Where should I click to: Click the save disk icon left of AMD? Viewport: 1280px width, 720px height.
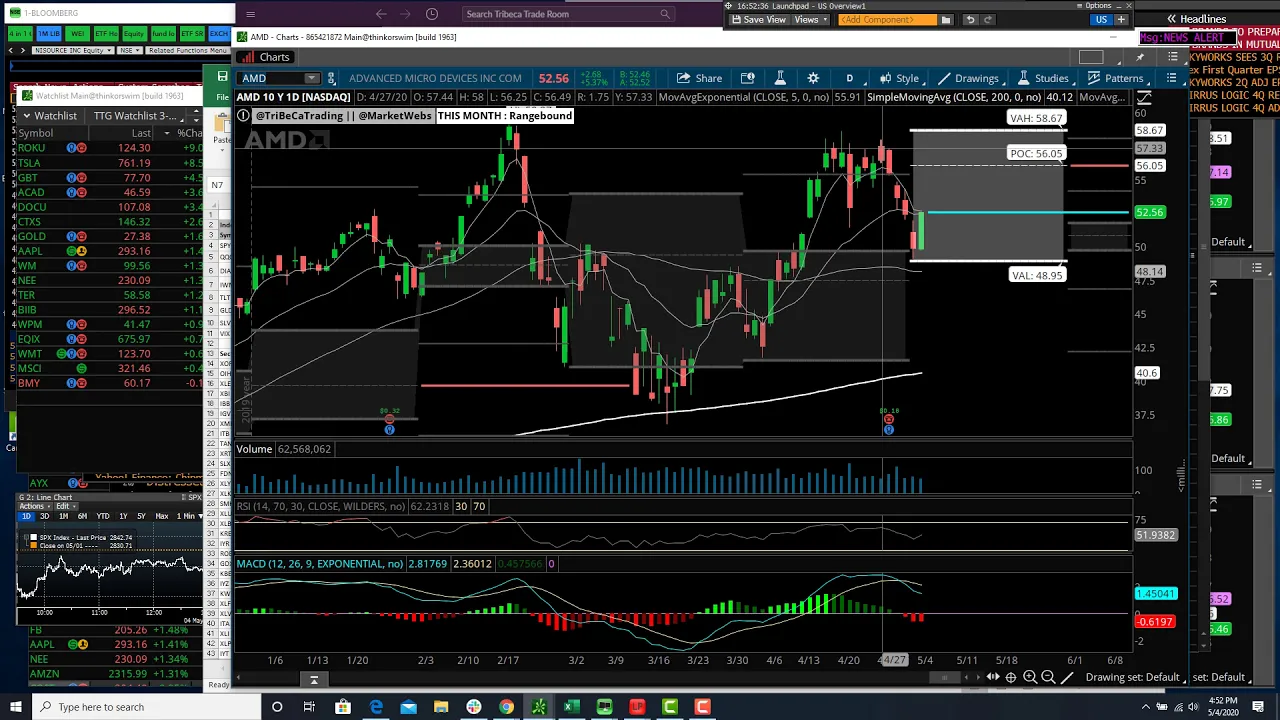click(222, 77)
